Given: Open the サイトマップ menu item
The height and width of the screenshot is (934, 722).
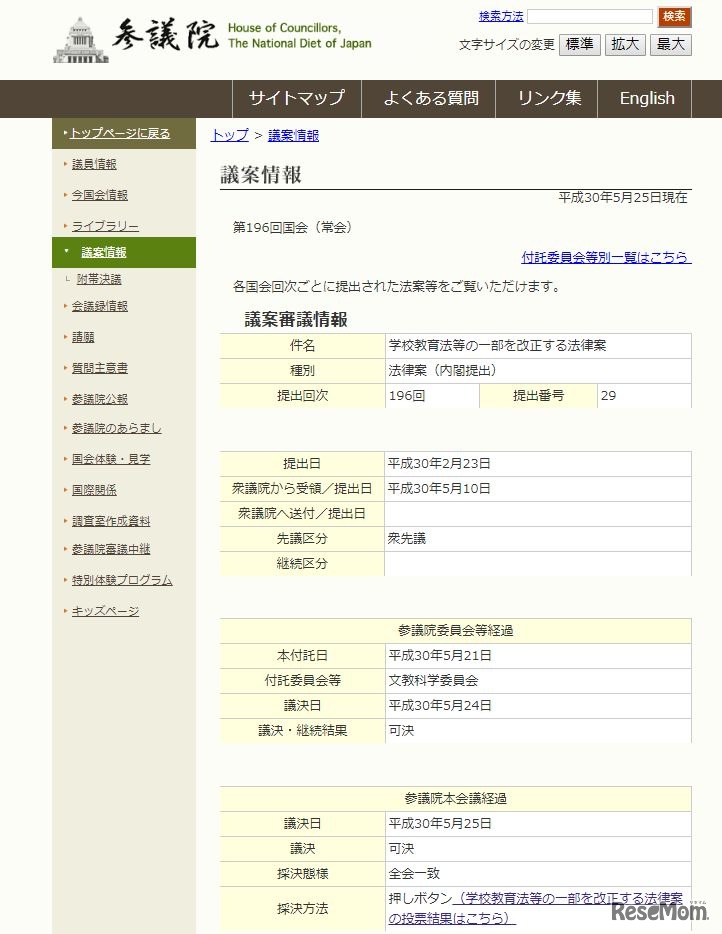Looking at the screenshot, I should (297, 98).
